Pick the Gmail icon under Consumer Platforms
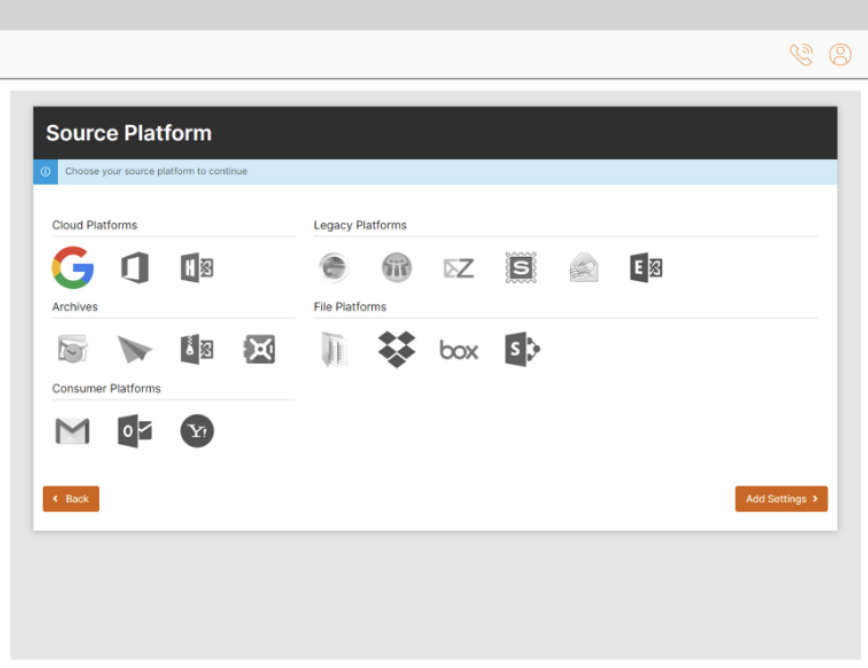This screenshot has width=868, height=668. [x=73, y=431]
